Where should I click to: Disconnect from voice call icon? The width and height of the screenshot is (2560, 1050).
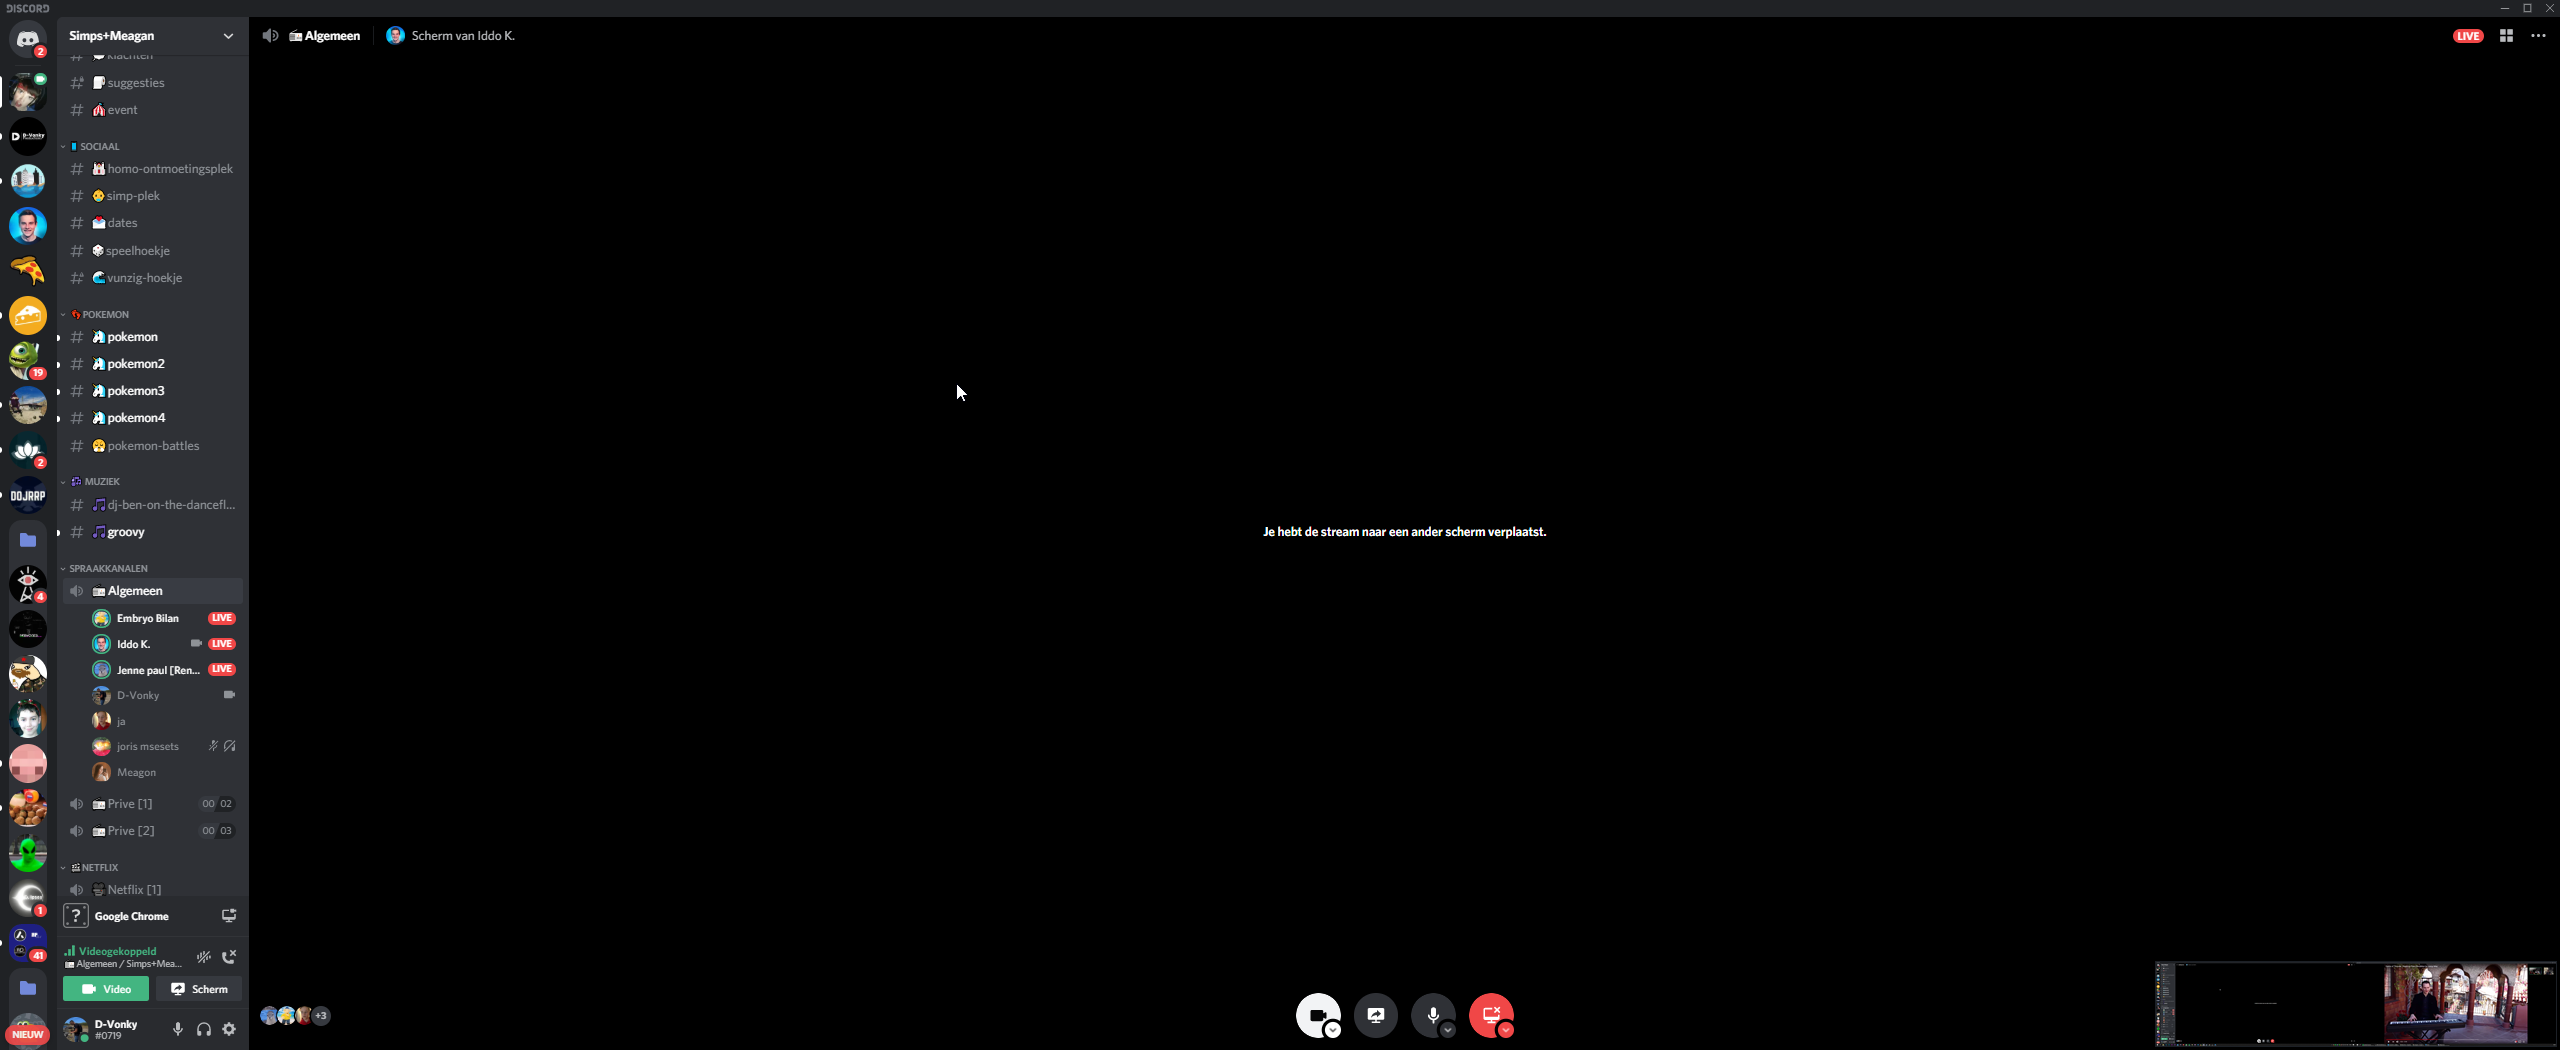pyautogui.click(x=229, y=957)
